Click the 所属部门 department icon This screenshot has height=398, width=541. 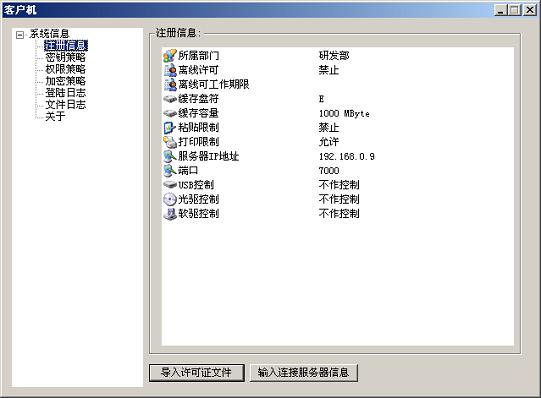pos(170,56)
